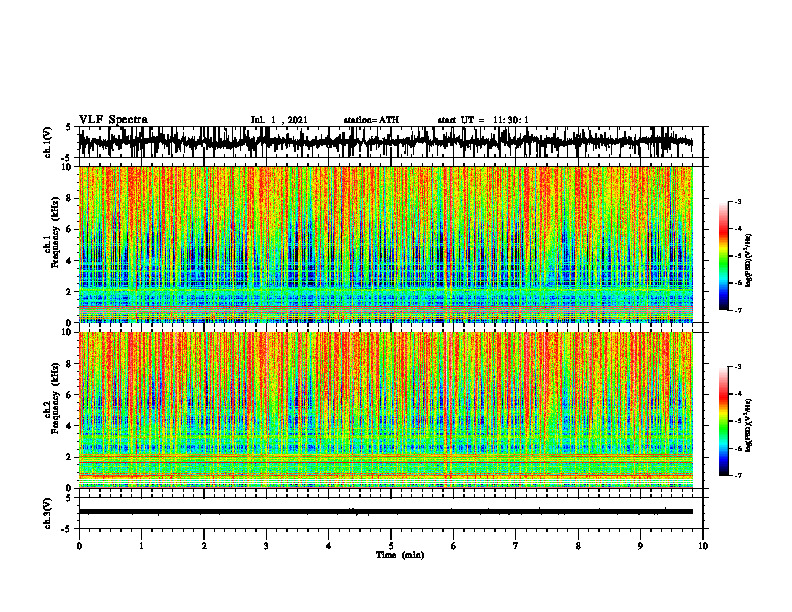Click the time-axis tick label "7"
792x612 pixels.
516,546
